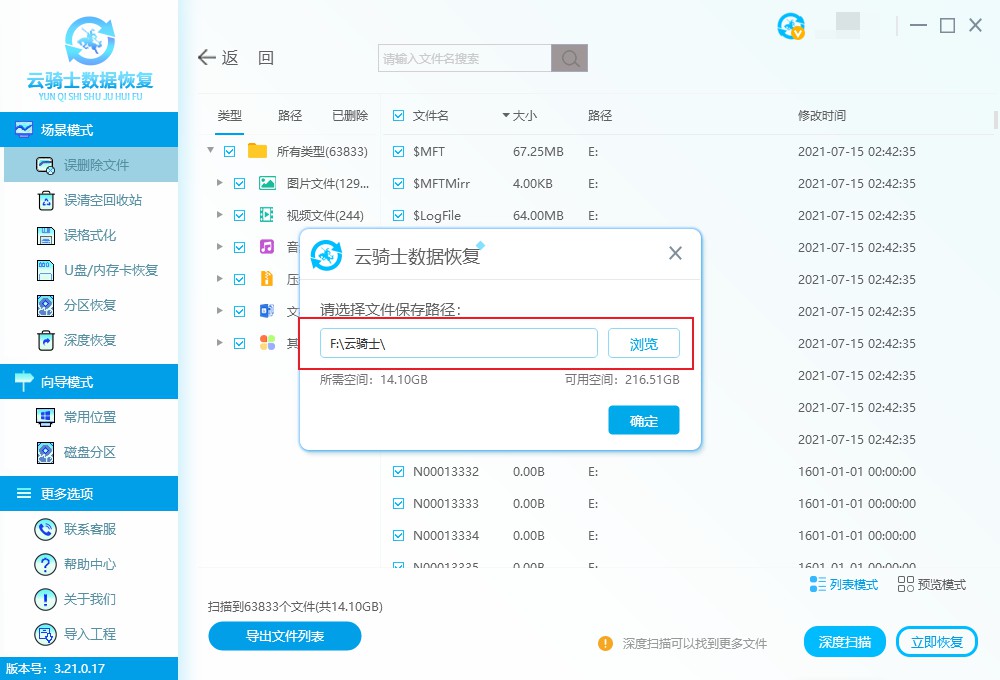Contact support via 联系客服 phone icon
Viewport: 1000px width, 680px height.
[x=45, y=529]
